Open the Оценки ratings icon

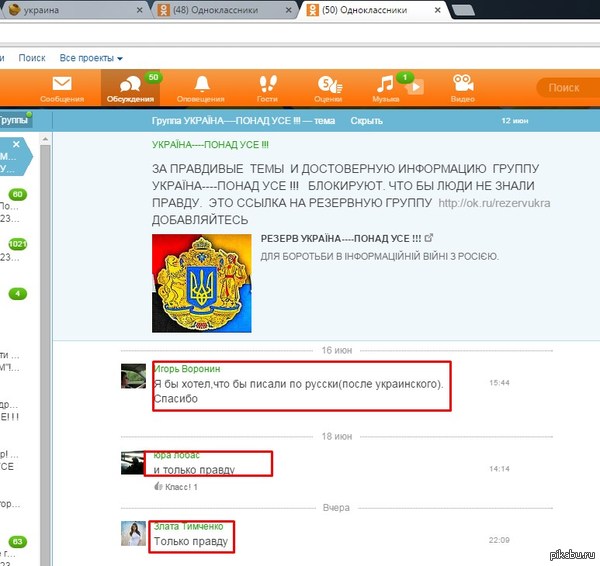click(327, 88)
